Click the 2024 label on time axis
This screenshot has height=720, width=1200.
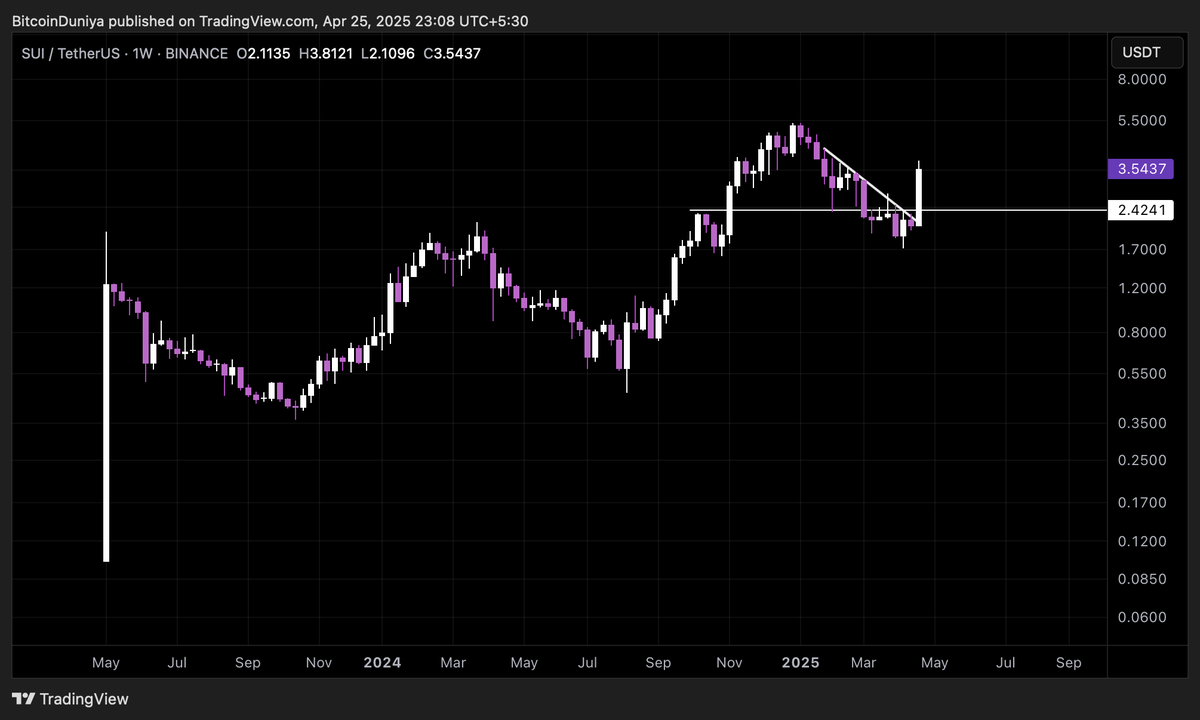click(382, 662)
